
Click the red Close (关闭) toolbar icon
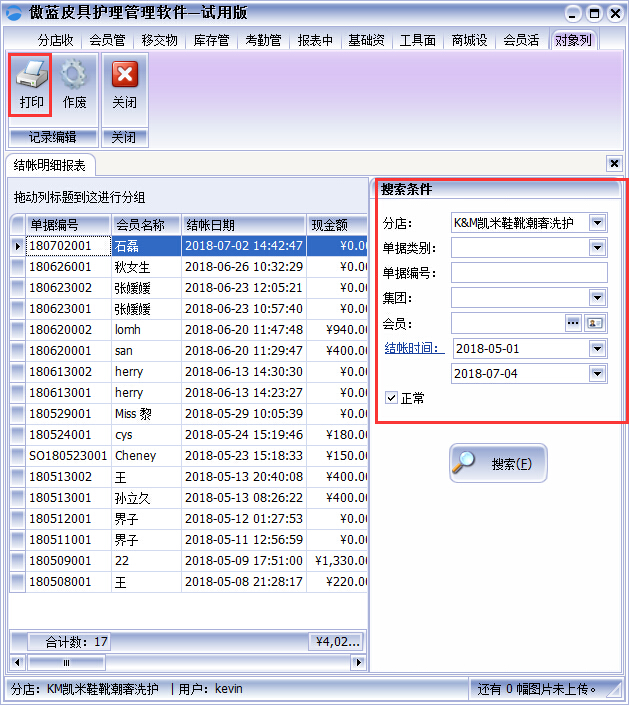pos(125,76)
